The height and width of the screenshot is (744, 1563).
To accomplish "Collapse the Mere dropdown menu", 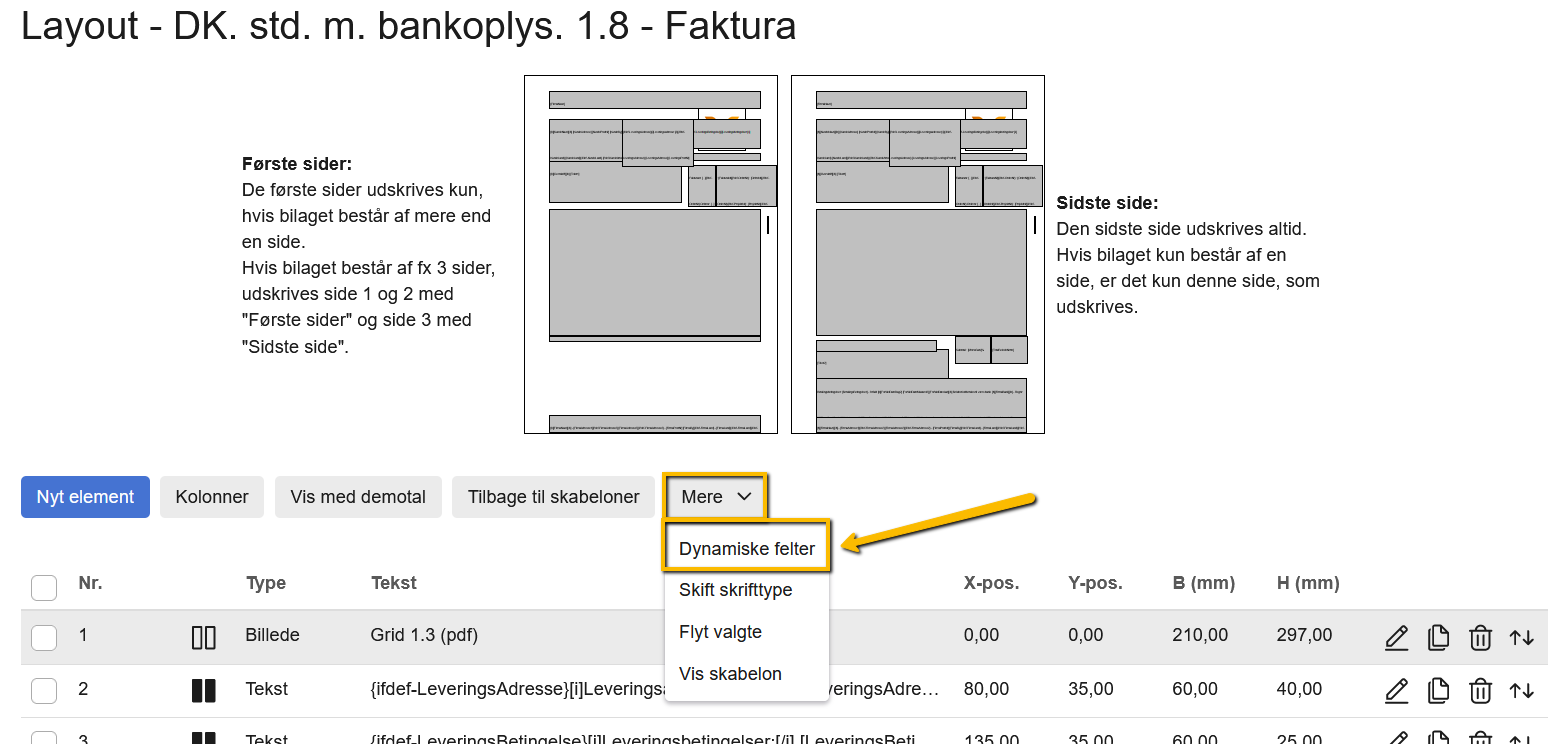I will tap(716, 497).
